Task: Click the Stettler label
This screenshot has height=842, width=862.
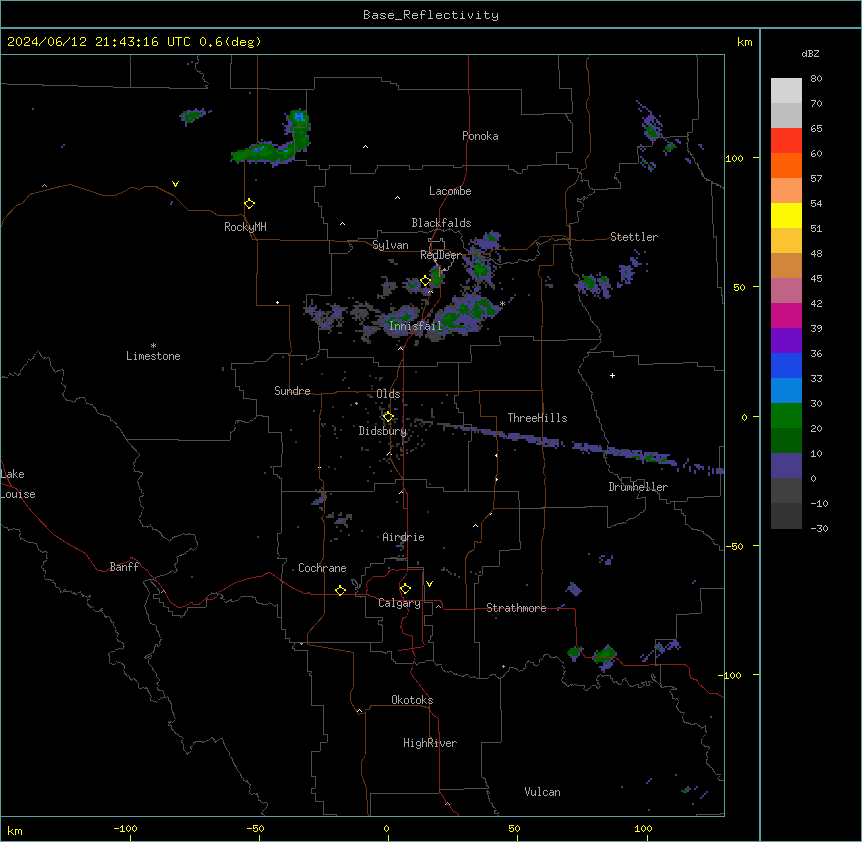Action: 634,237
